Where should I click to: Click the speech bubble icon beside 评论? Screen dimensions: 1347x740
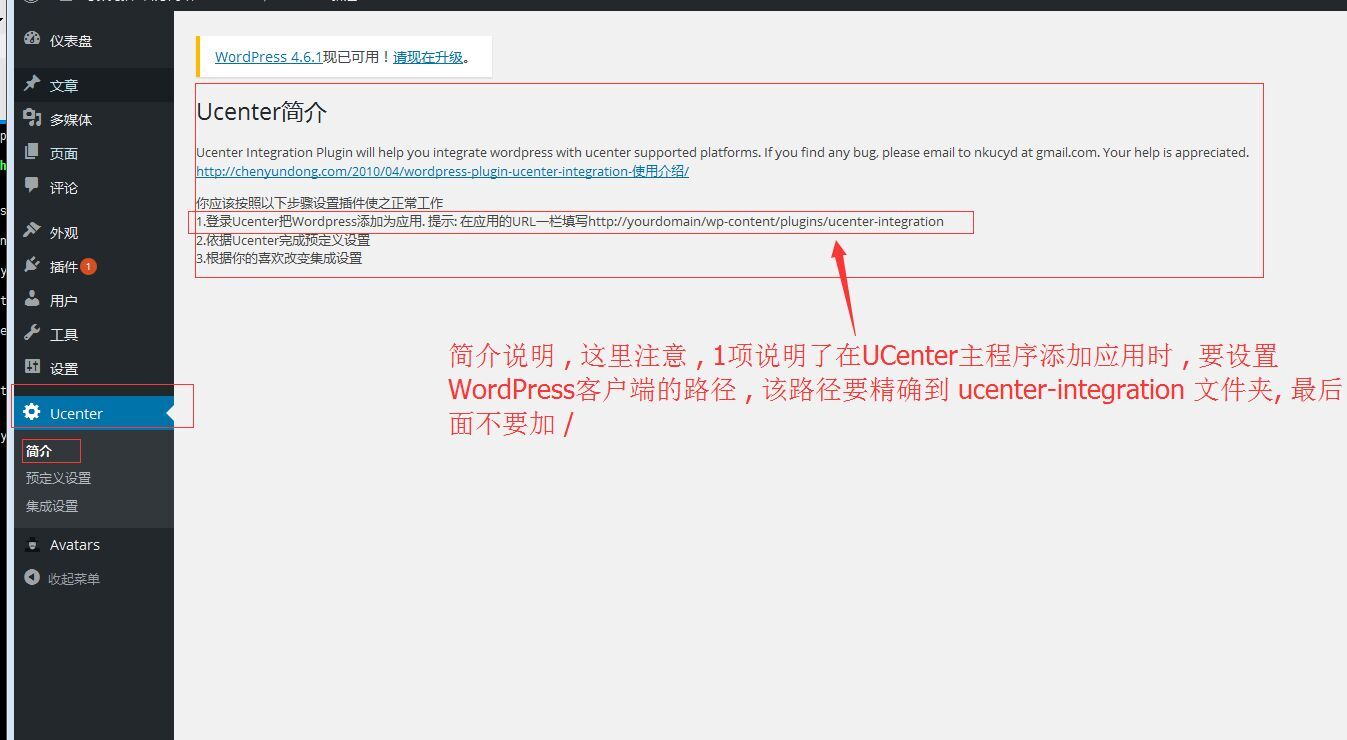pyautogui.click(x=32, y=186)
